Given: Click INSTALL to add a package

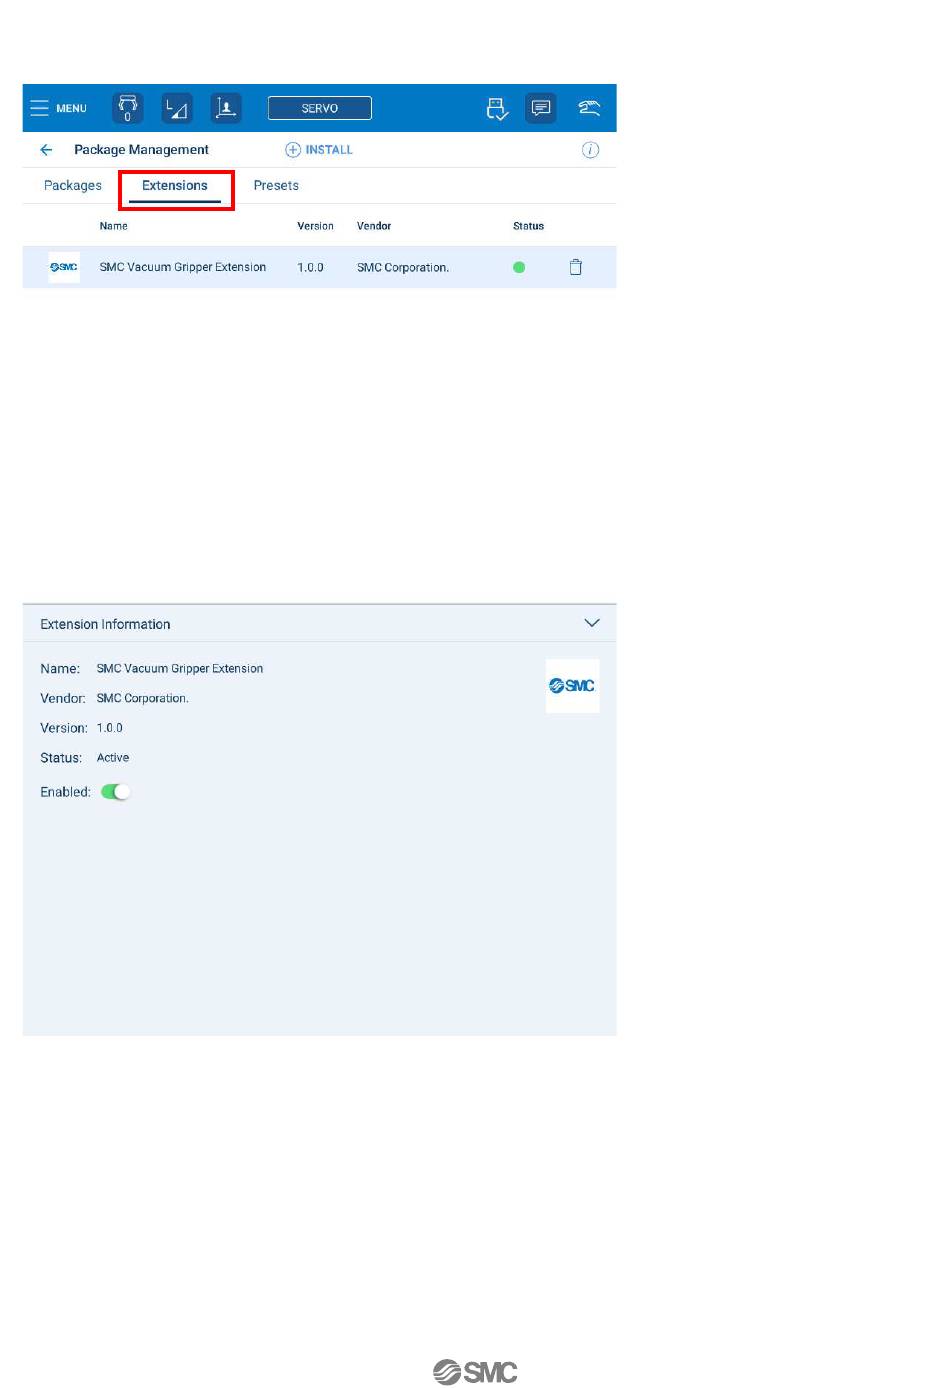Looking at the screenshot, I should [x=319, y=150].
